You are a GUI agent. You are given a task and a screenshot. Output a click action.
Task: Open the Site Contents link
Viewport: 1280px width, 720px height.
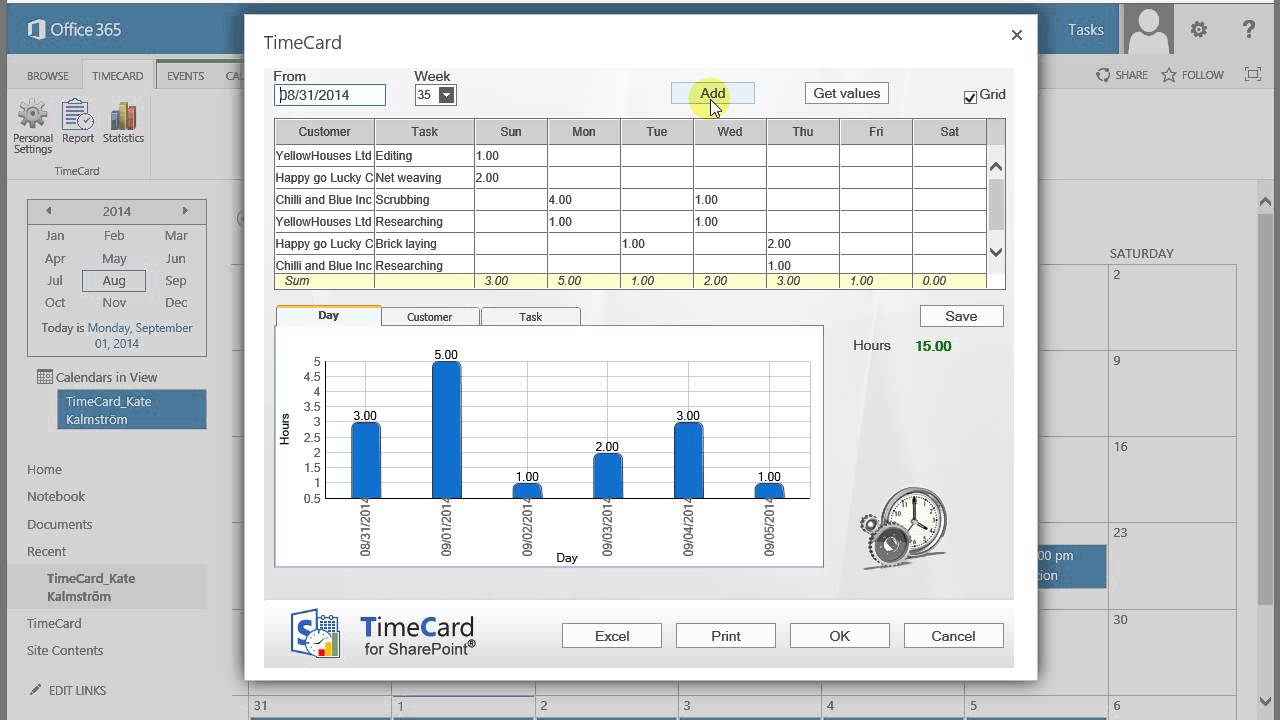65,650
